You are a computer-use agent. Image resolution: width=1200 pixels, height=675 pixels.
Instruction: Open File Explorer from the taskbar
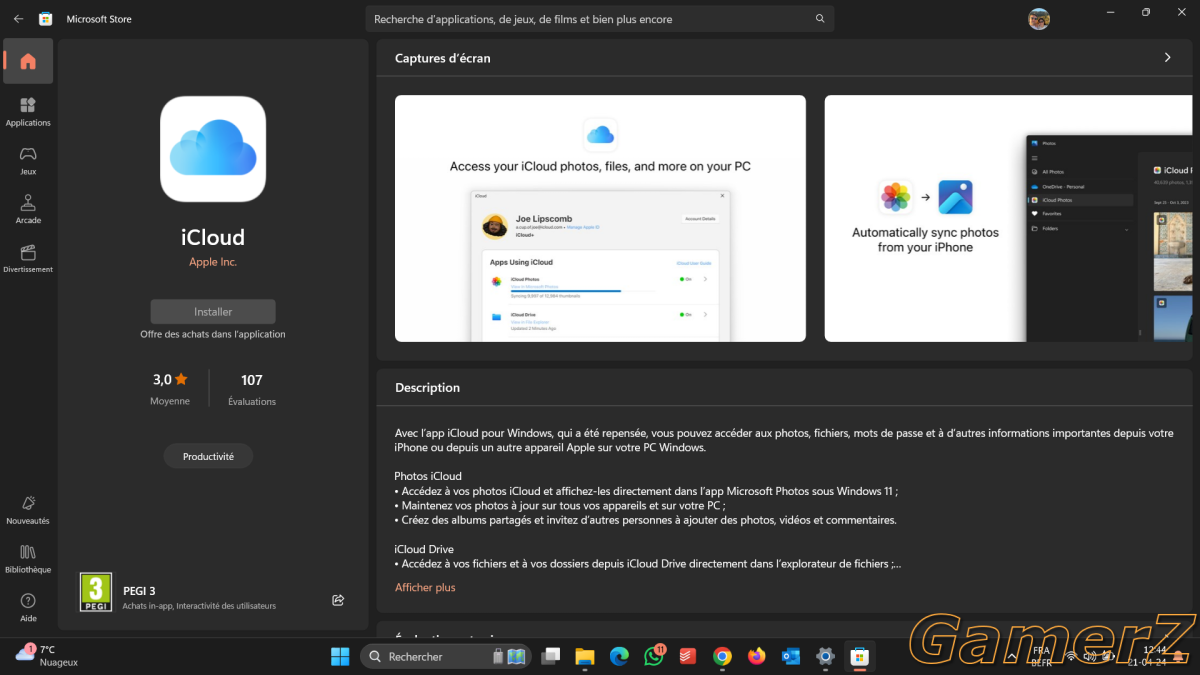click(585, 656)
